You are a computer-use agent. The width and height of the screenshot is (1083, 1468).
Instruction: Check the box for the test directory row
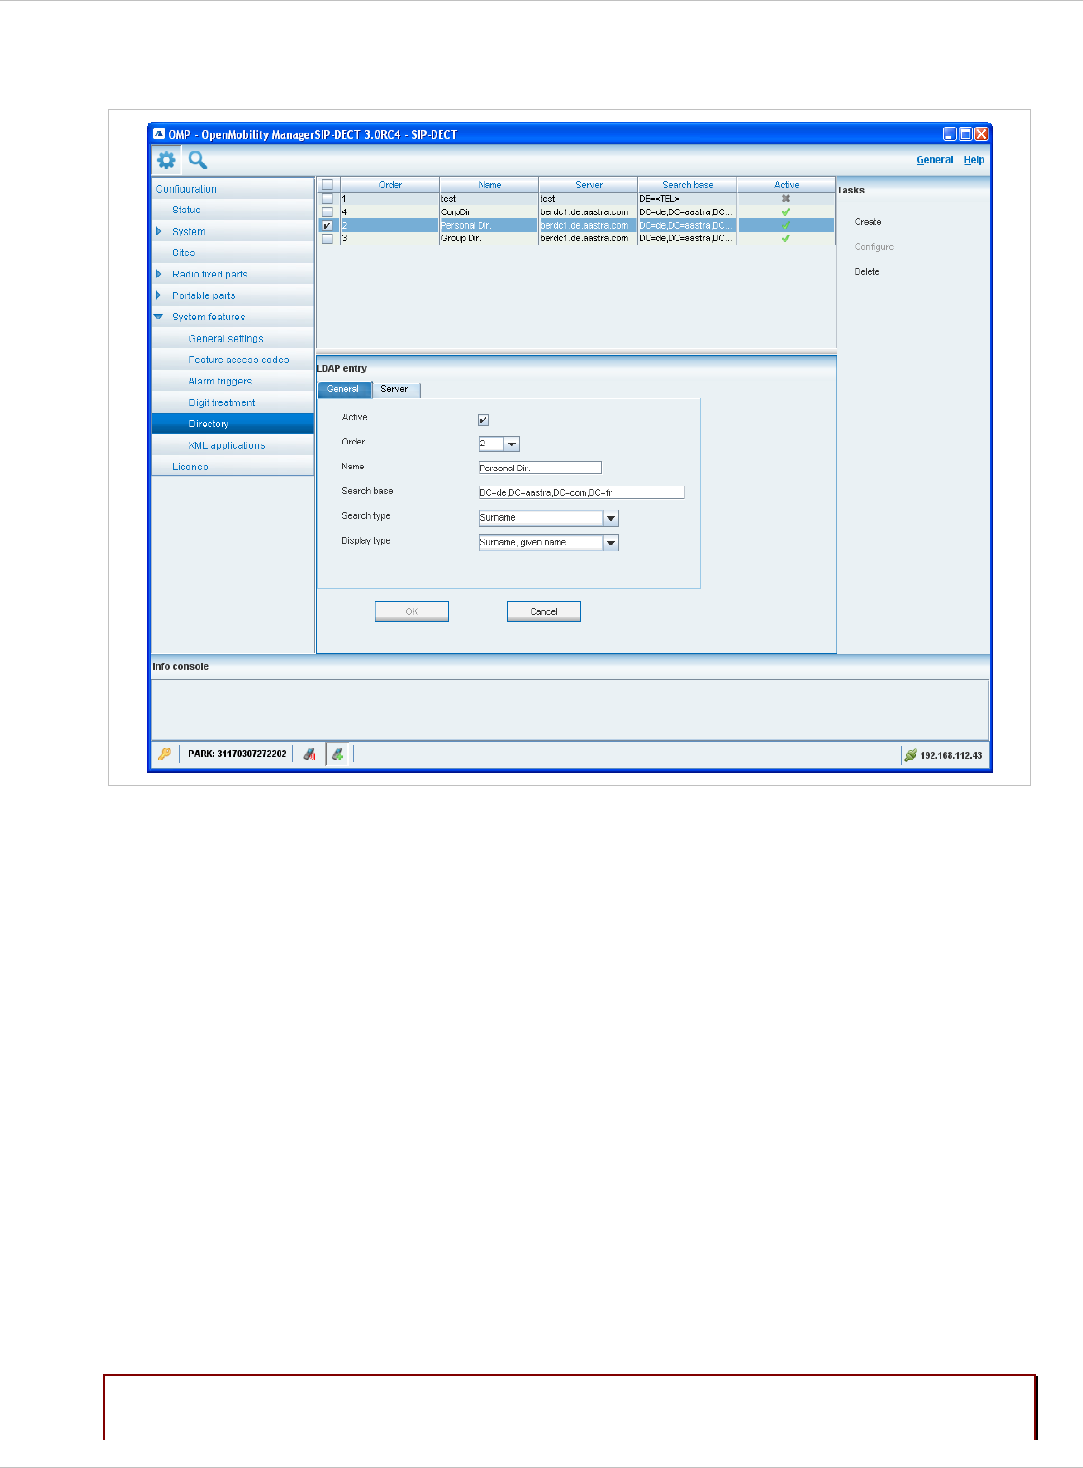tap(327, 199)
